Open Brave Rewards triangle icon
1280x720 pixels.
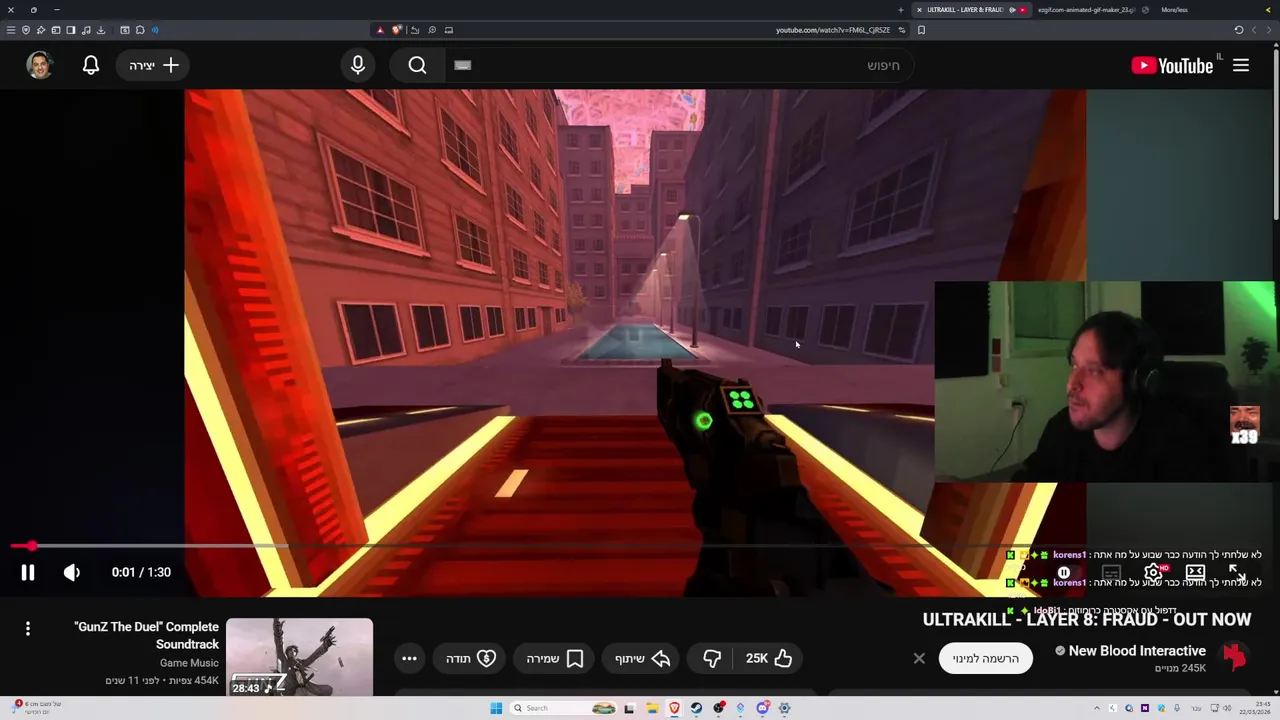[x=380, y=30]
